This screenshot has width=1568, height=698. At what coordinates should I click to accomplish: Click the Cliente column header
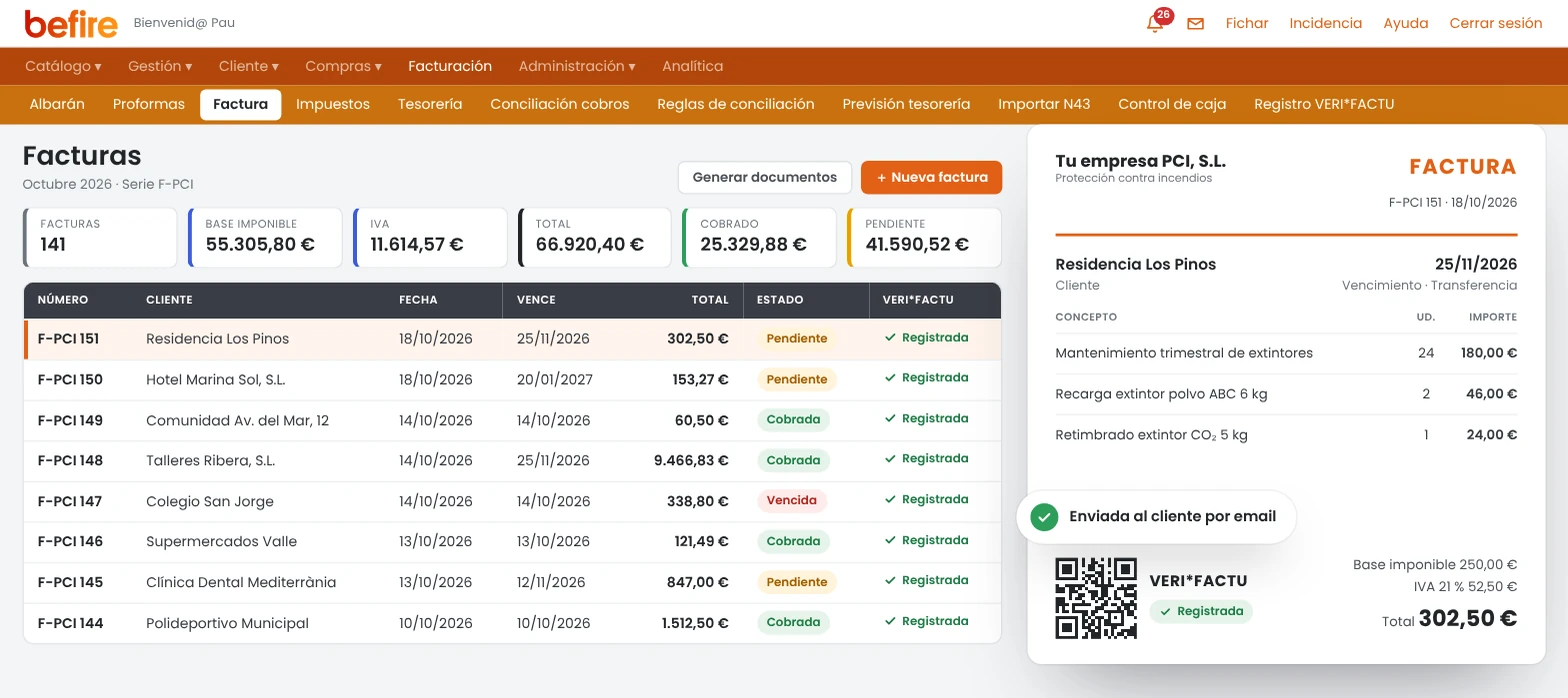pos(169,300)
